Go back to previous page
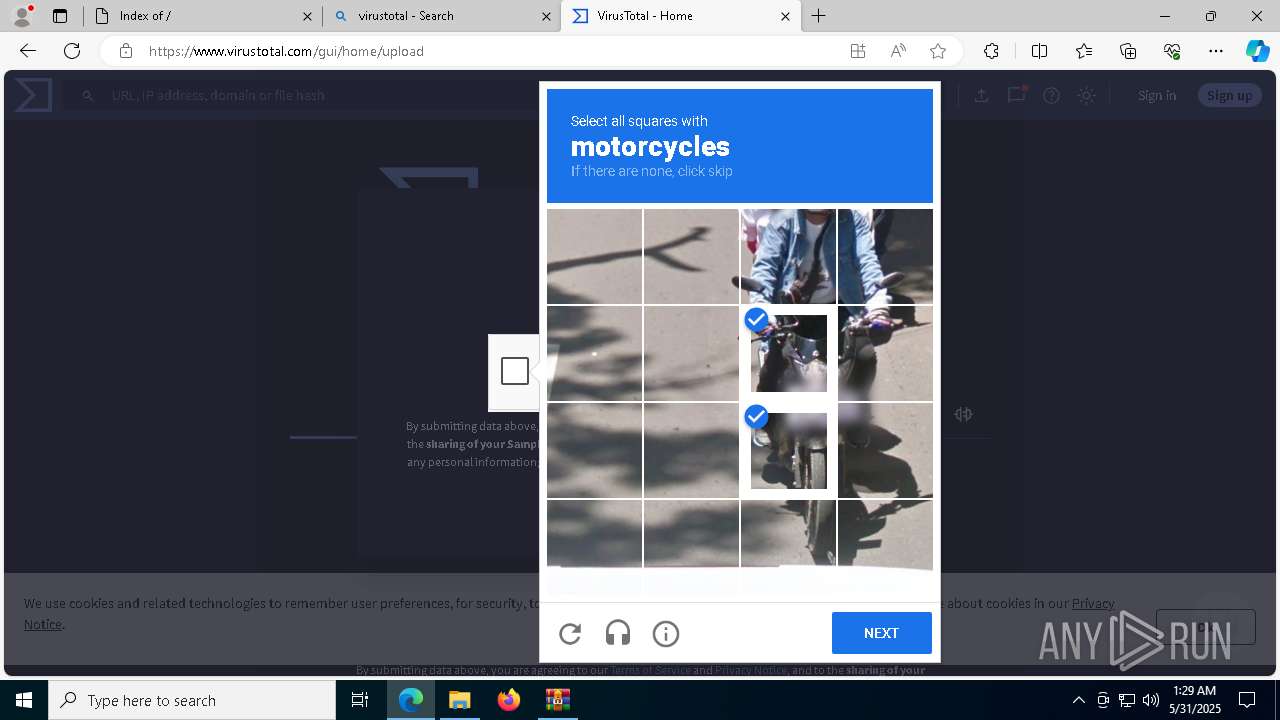Screen dimensions: 1280x720 tap(28, 51)
